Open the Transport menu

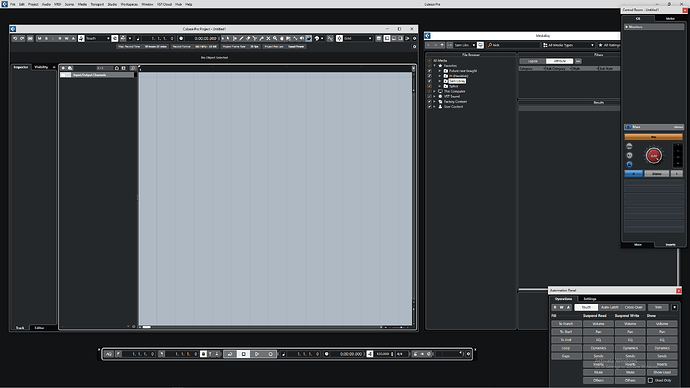point(97,4)
